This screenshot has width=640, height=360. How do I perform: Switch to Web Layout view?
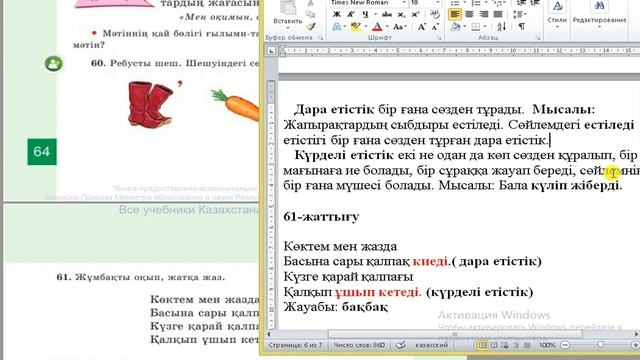505,345
